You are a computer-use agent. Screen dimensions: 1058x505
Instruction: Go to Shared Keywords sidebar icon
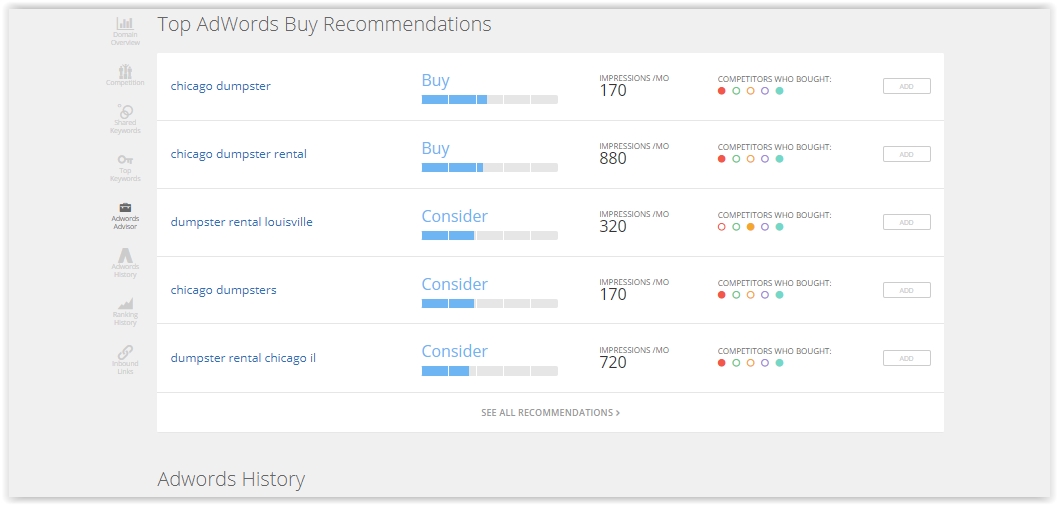(125, 119)
